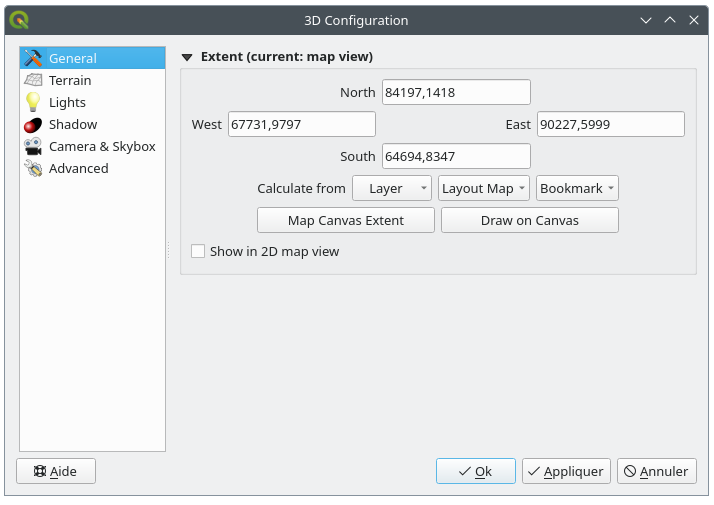Focus the East coordinate field
This screenshot has height=505, width=714.
pyautogui.click(x=611, y=124)
